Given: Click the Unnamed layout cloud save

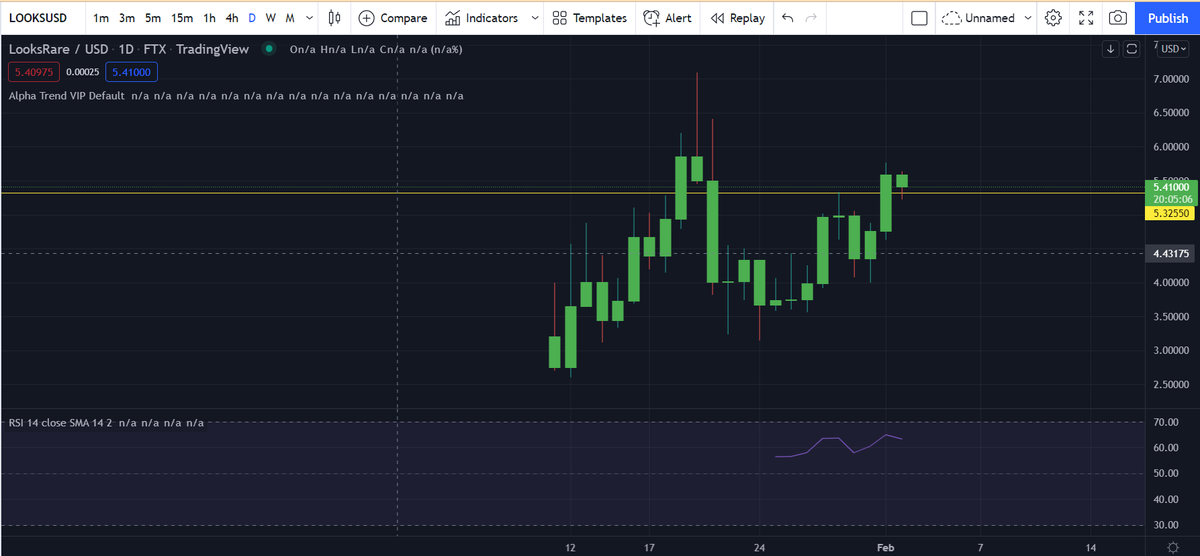Looking at the screenshot, I should pos(979,18).
